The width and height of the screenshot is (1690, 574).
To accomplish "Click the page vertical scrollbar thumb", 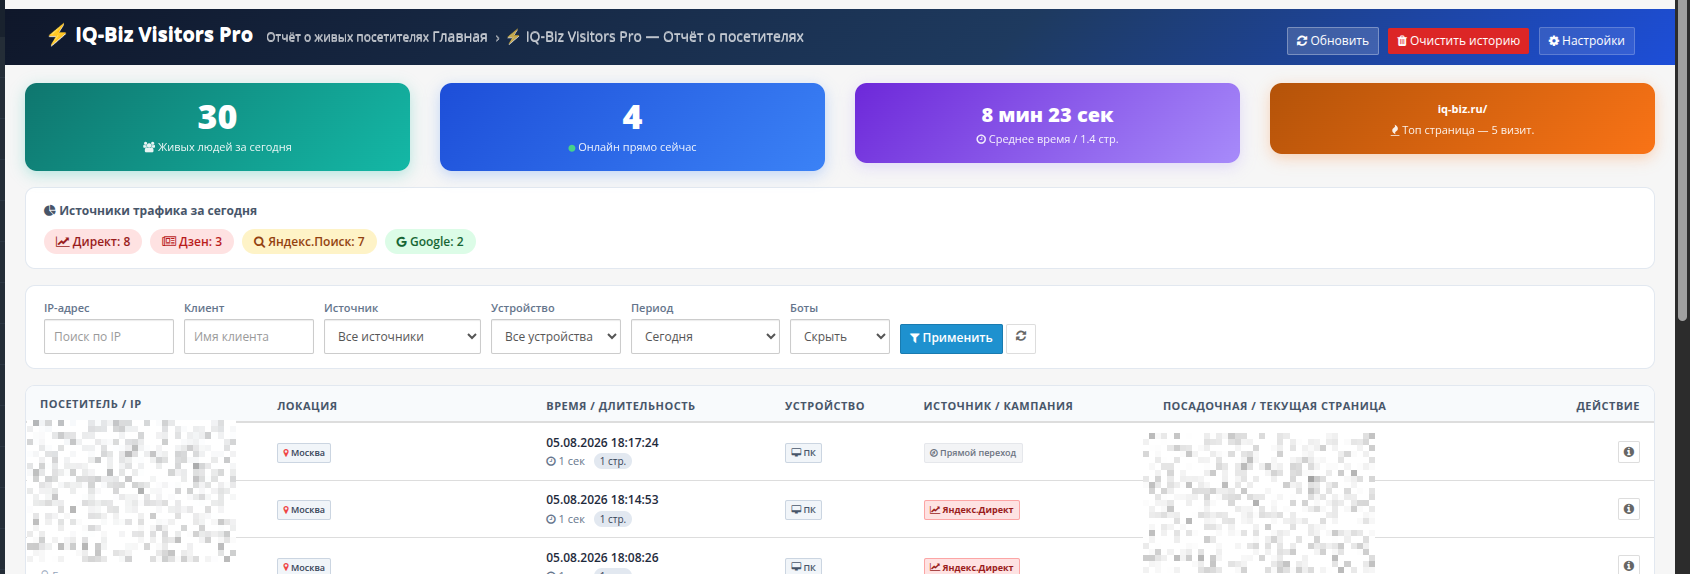I will 1682,160.
